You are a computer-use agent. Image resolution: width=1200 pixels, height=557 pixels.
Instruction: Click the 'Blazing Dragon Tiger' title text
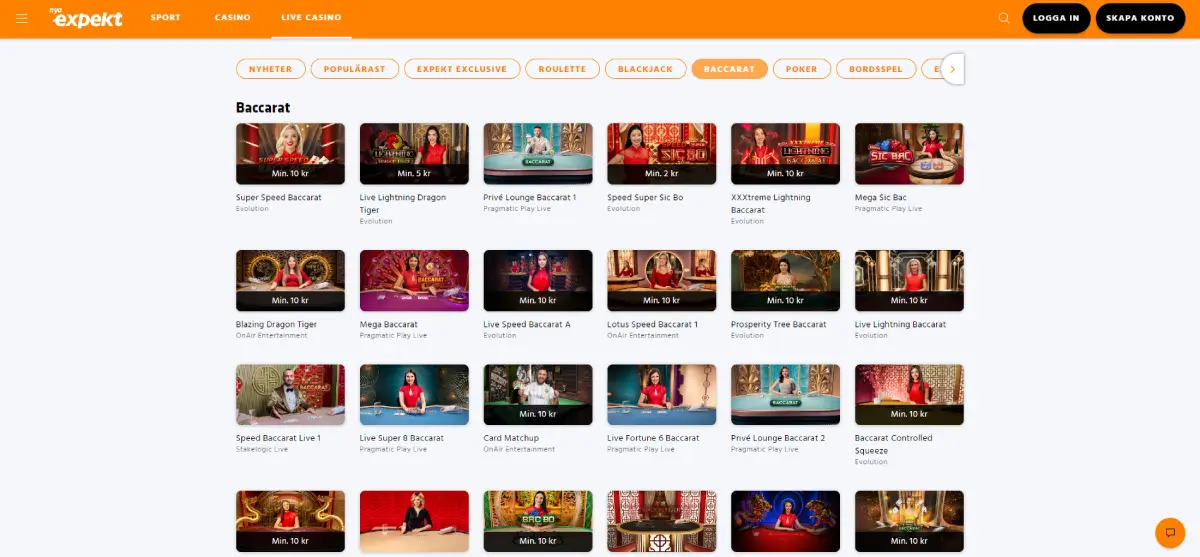276,325
